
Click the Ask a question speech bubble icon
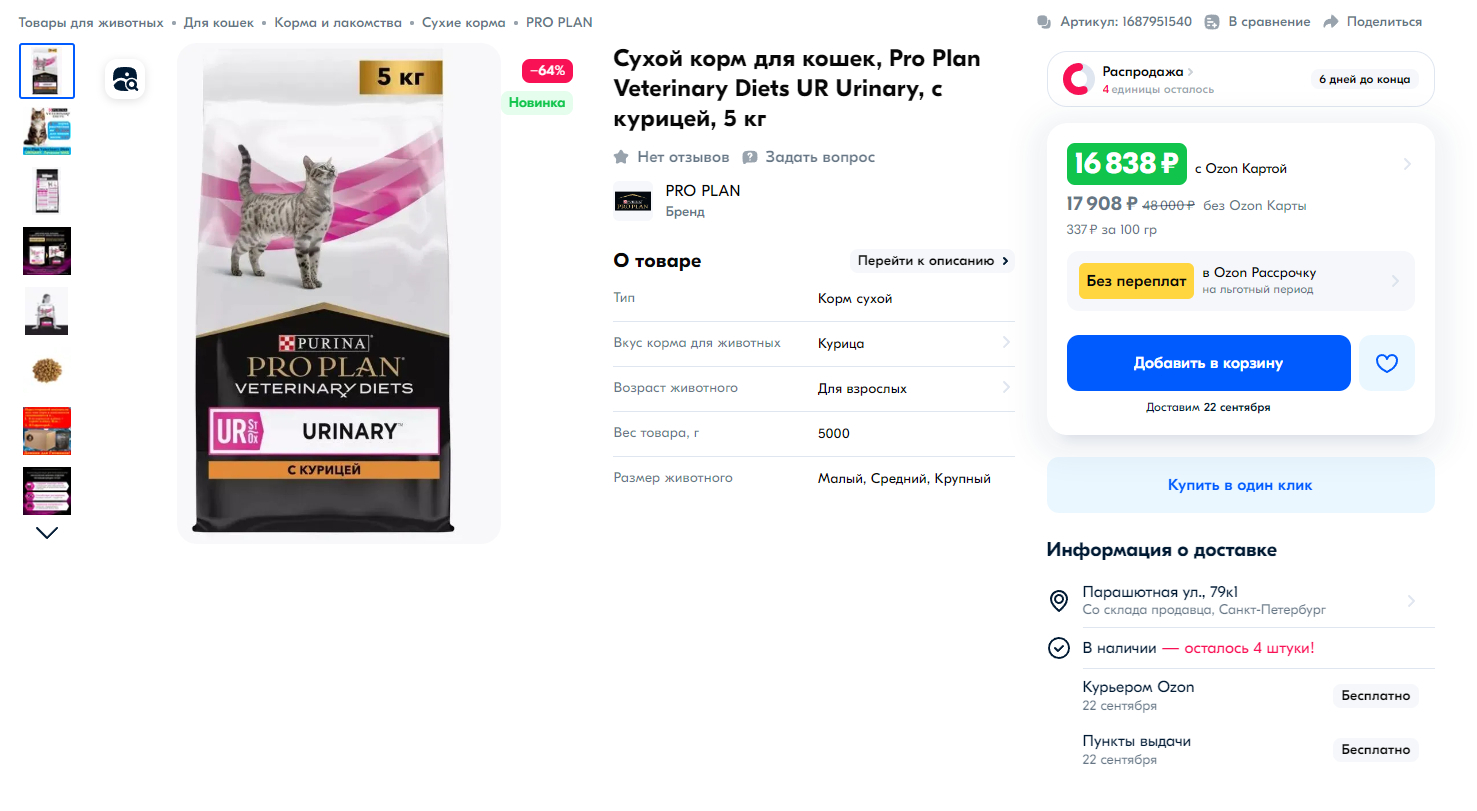pyautogui.click(x=750, y=157)
